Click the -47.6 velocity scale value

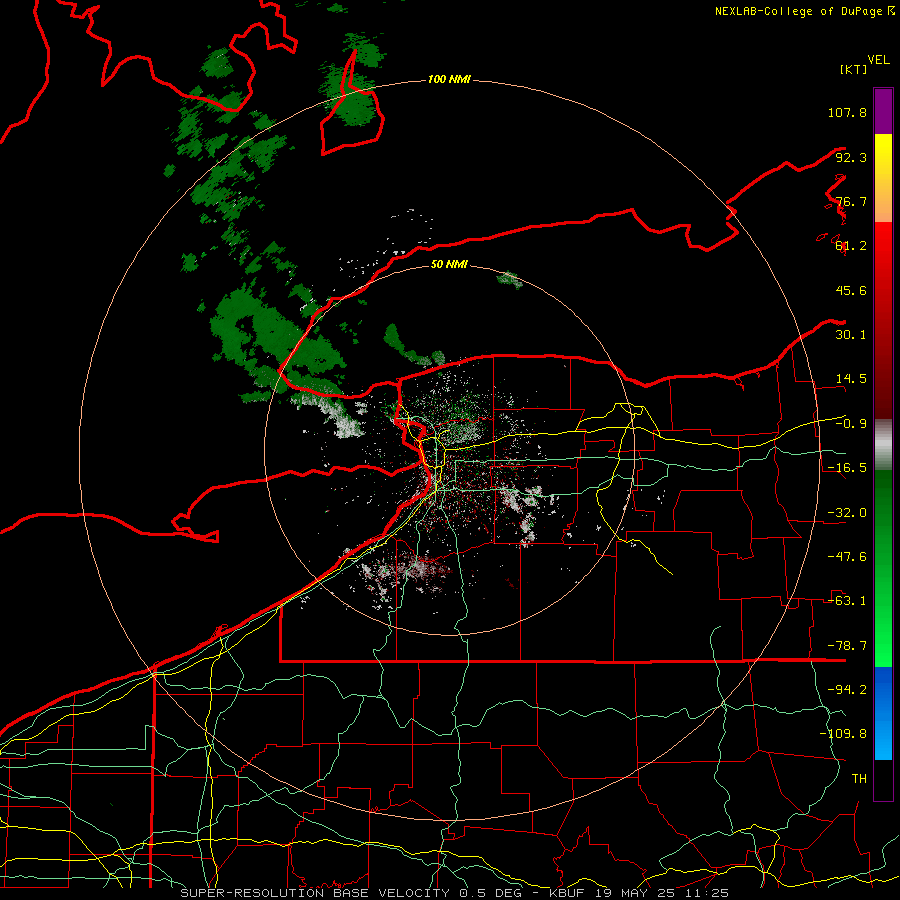tap(847, 557)
